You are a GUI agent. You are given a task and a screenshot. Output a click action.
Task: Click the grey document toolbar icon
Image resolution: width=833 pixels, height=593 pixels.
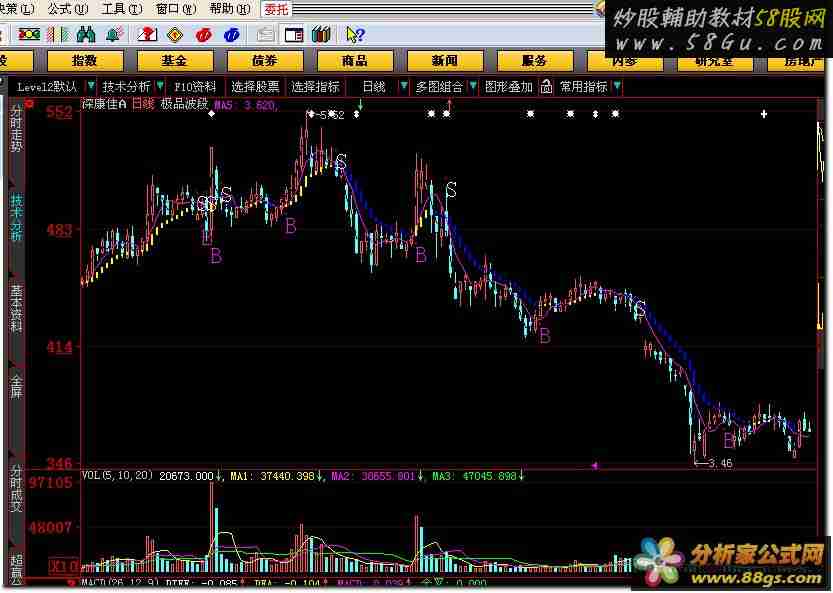[265, 35]
